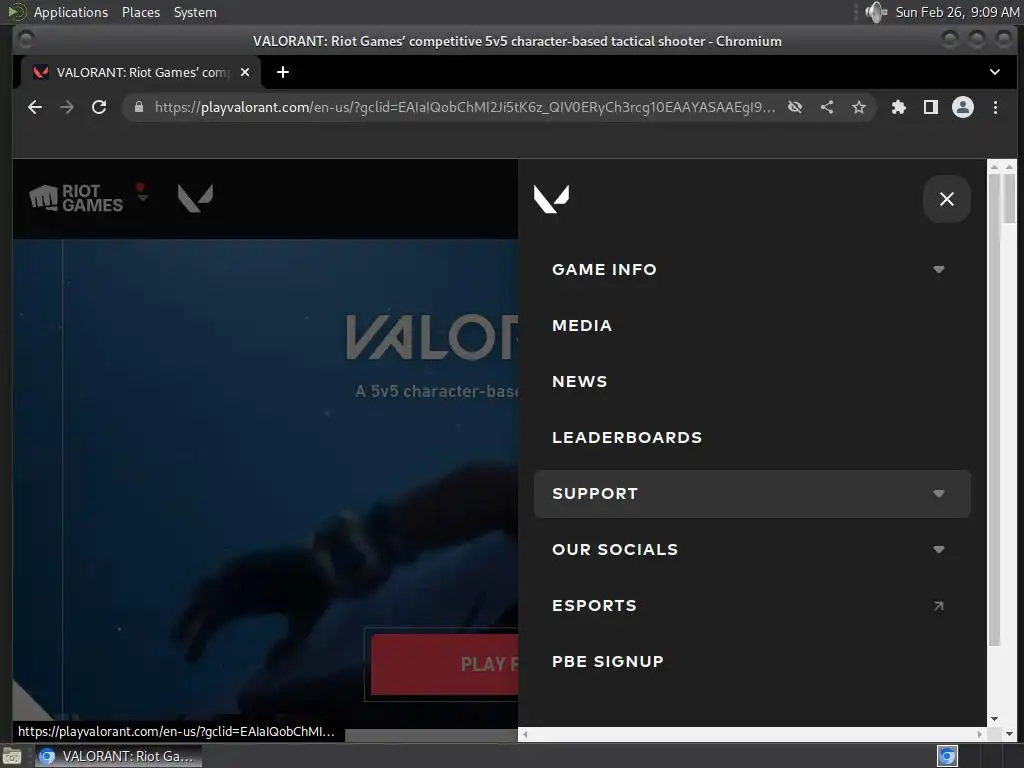Viewport: 1024px width, 768px height.
Task: Share this page via share icon
Action: pos(827,107)
